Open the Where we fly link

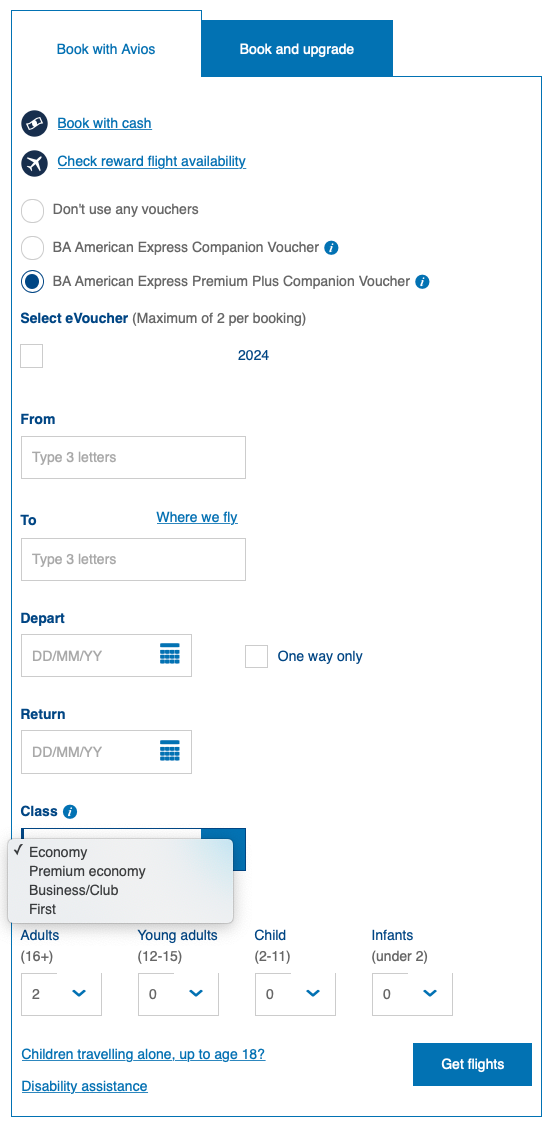[197, 518]
